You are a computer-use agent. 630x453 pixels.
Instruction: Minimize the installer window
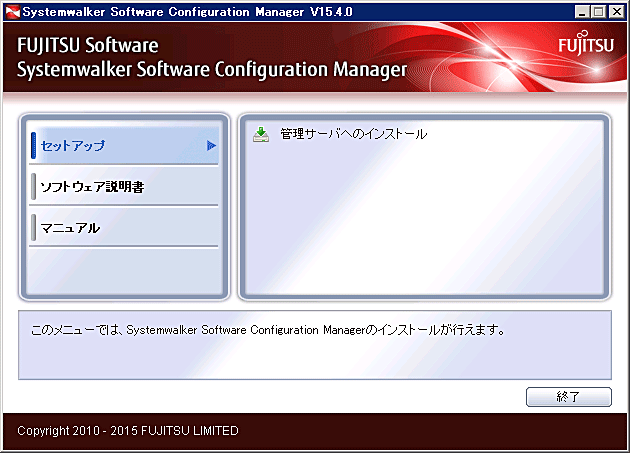click(x=582, y=12)
